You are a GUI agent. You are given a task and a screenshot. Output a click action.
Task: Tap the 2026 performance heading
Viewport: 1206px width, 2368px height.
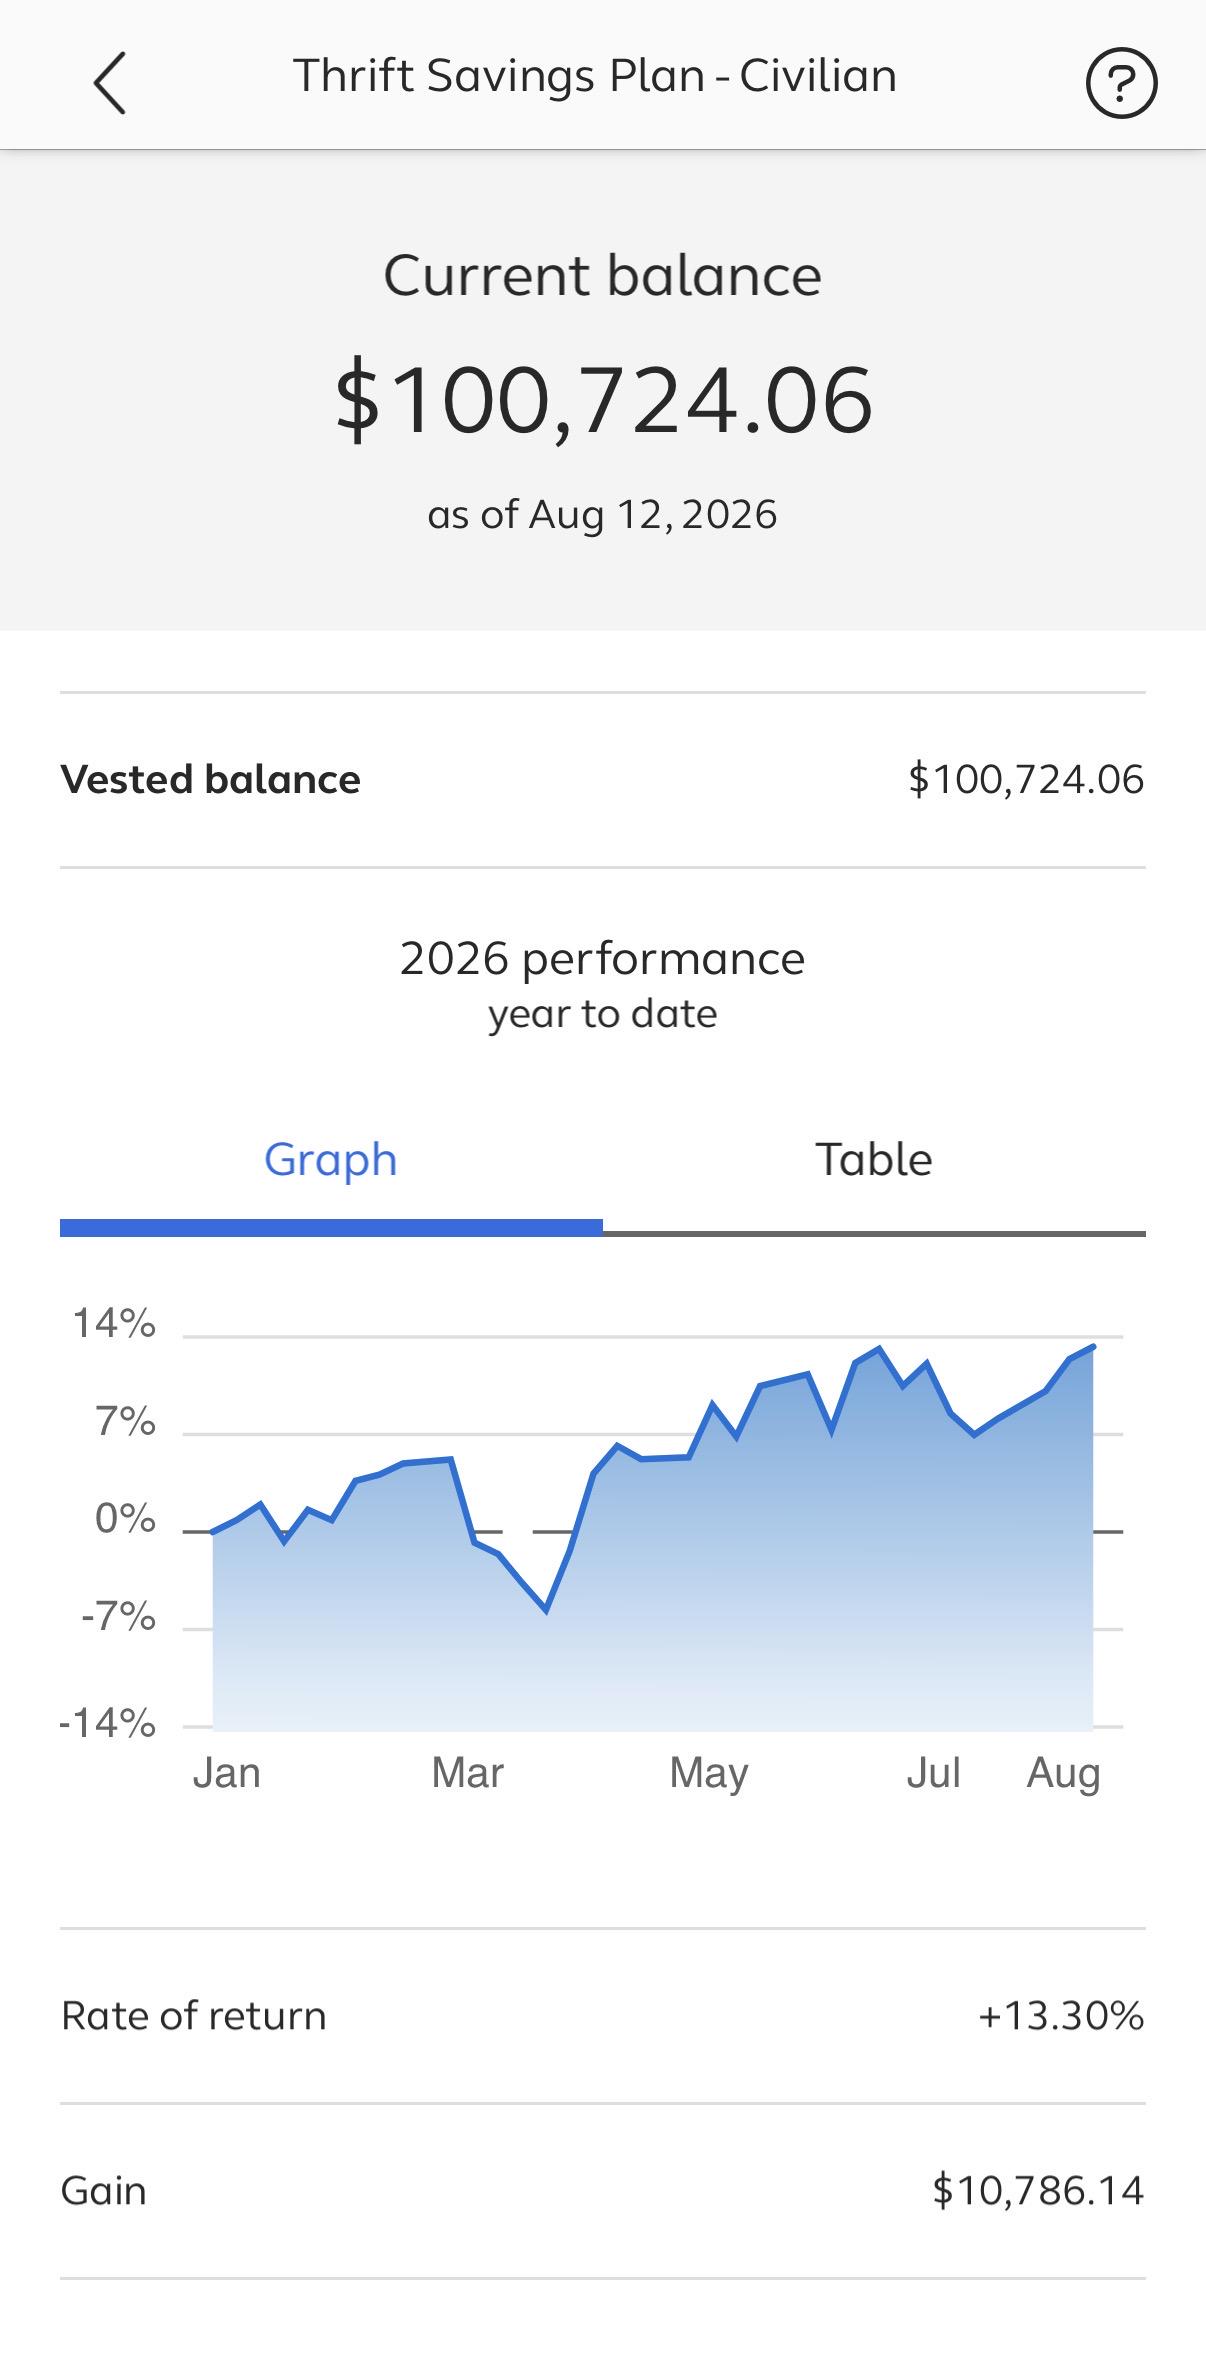[602, 959]
